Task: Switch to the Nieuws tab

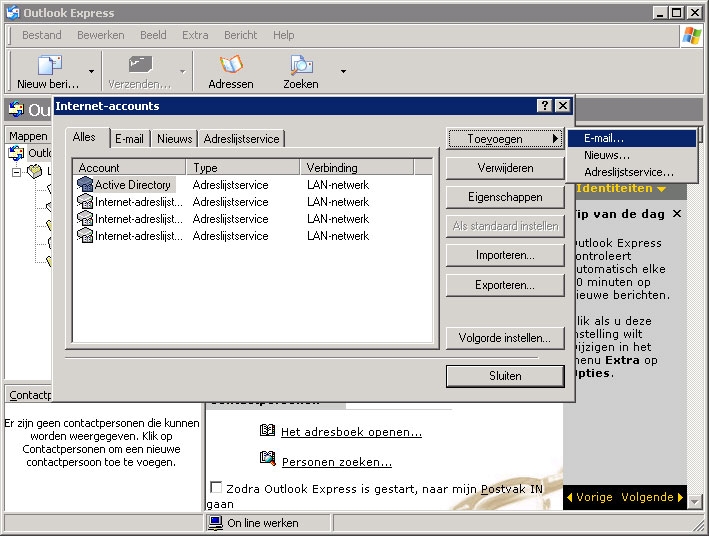Action: coord(175,139)
